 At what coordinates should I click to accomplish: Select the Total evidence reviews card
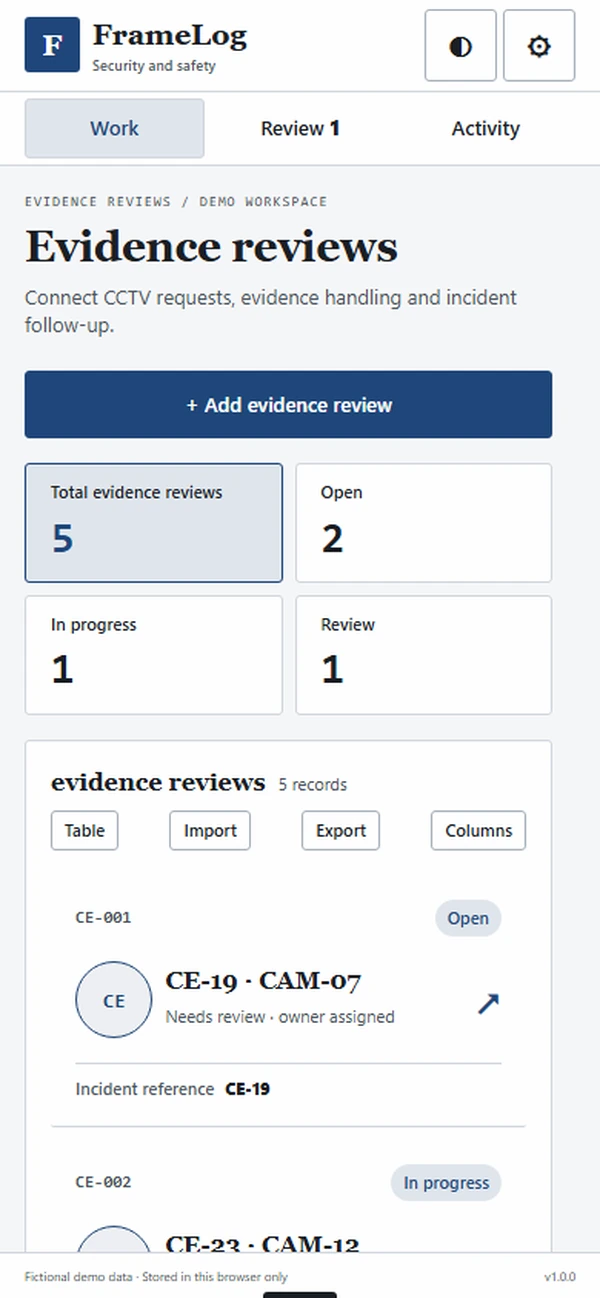[x=154, y=523]
